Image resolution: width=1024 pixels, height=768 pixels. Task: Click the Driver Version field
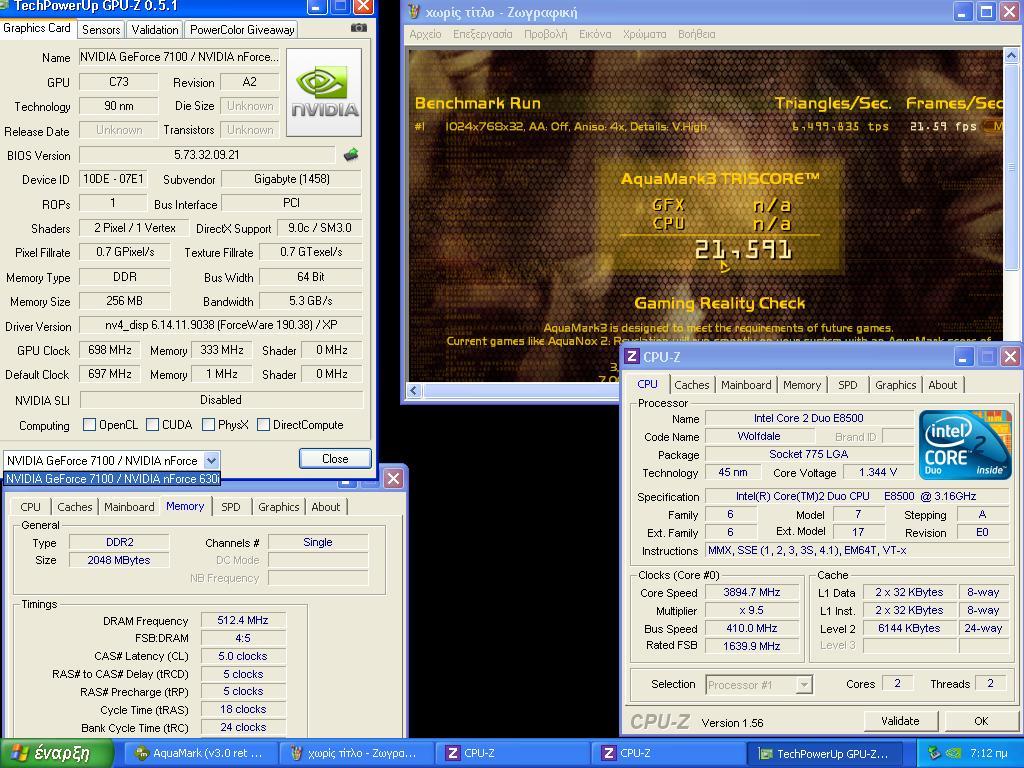[x=221, y=325]
